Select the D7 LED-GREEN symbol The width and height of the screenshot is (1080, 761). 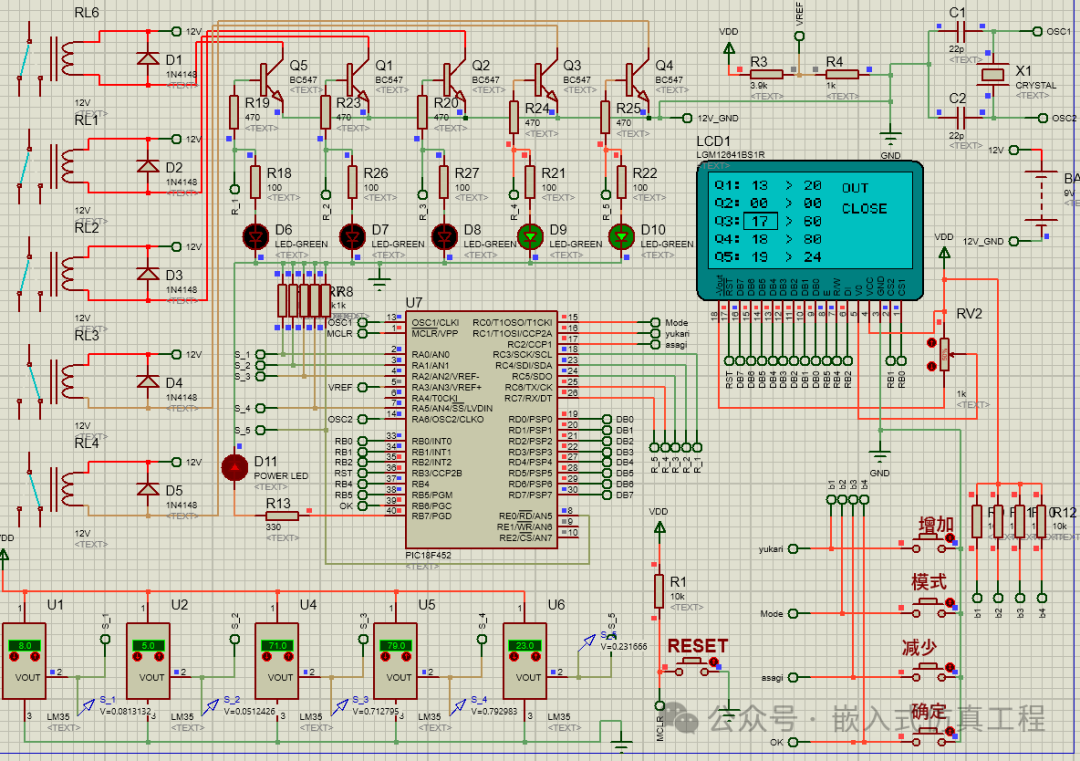click(353, 237)
